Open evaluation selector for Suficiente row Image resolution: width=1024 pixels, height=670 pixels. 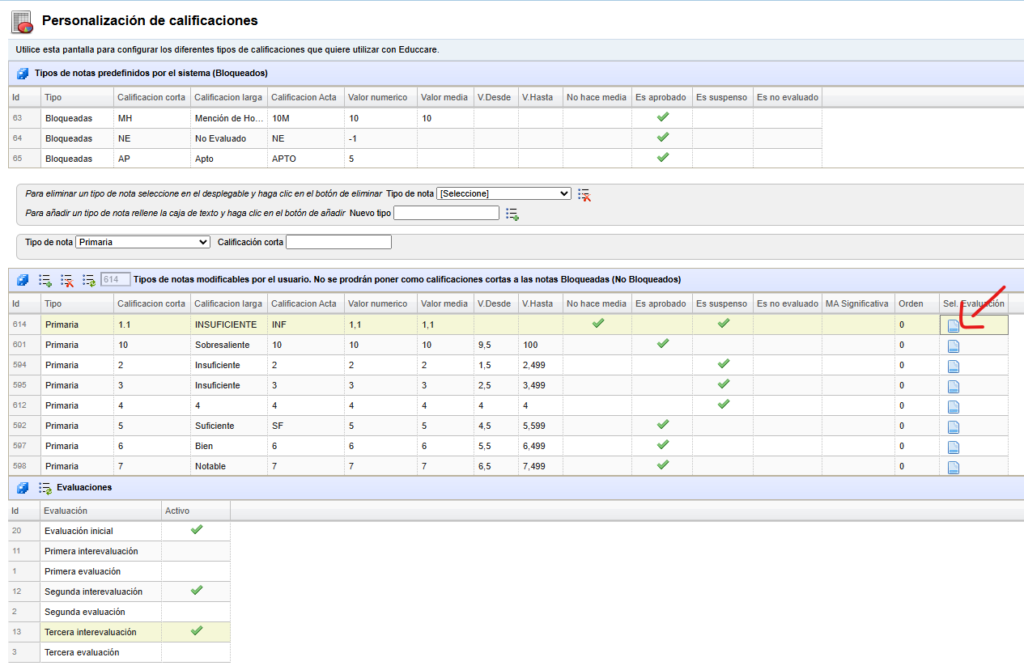pos(953,427)
